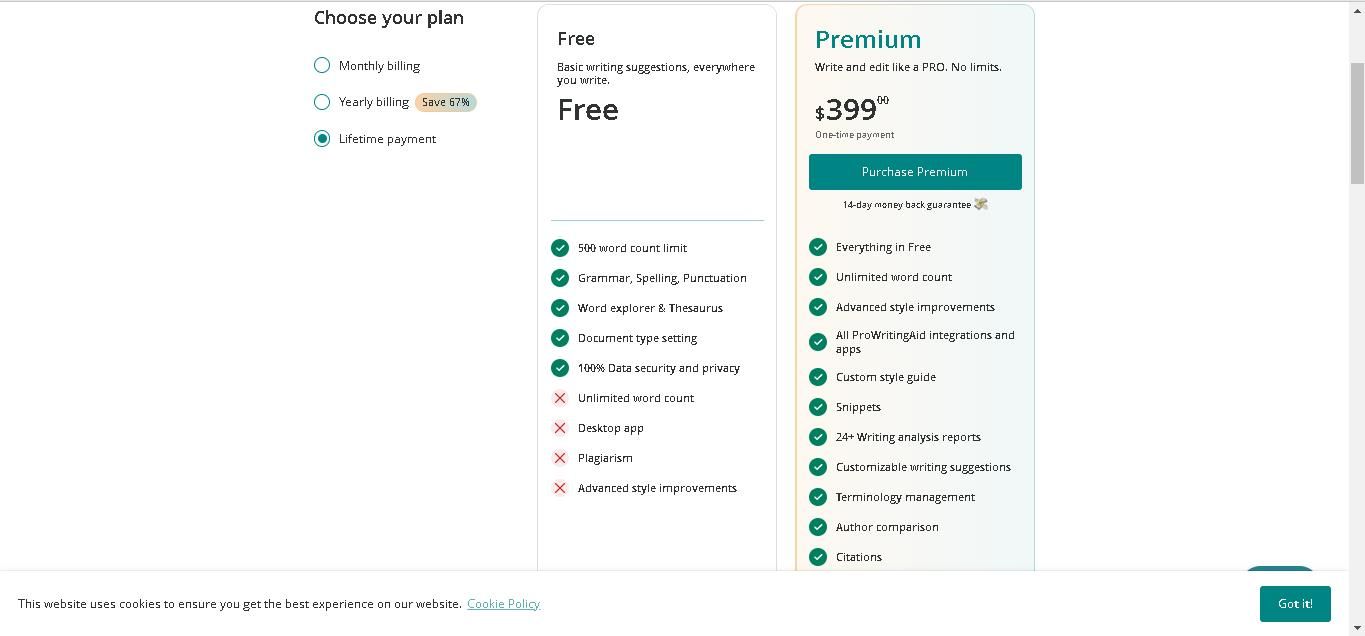The width and height of the screenshot is (1365, 636).
Task: Select the Lifetime payment radio button
Action: (x=322, y=139)
